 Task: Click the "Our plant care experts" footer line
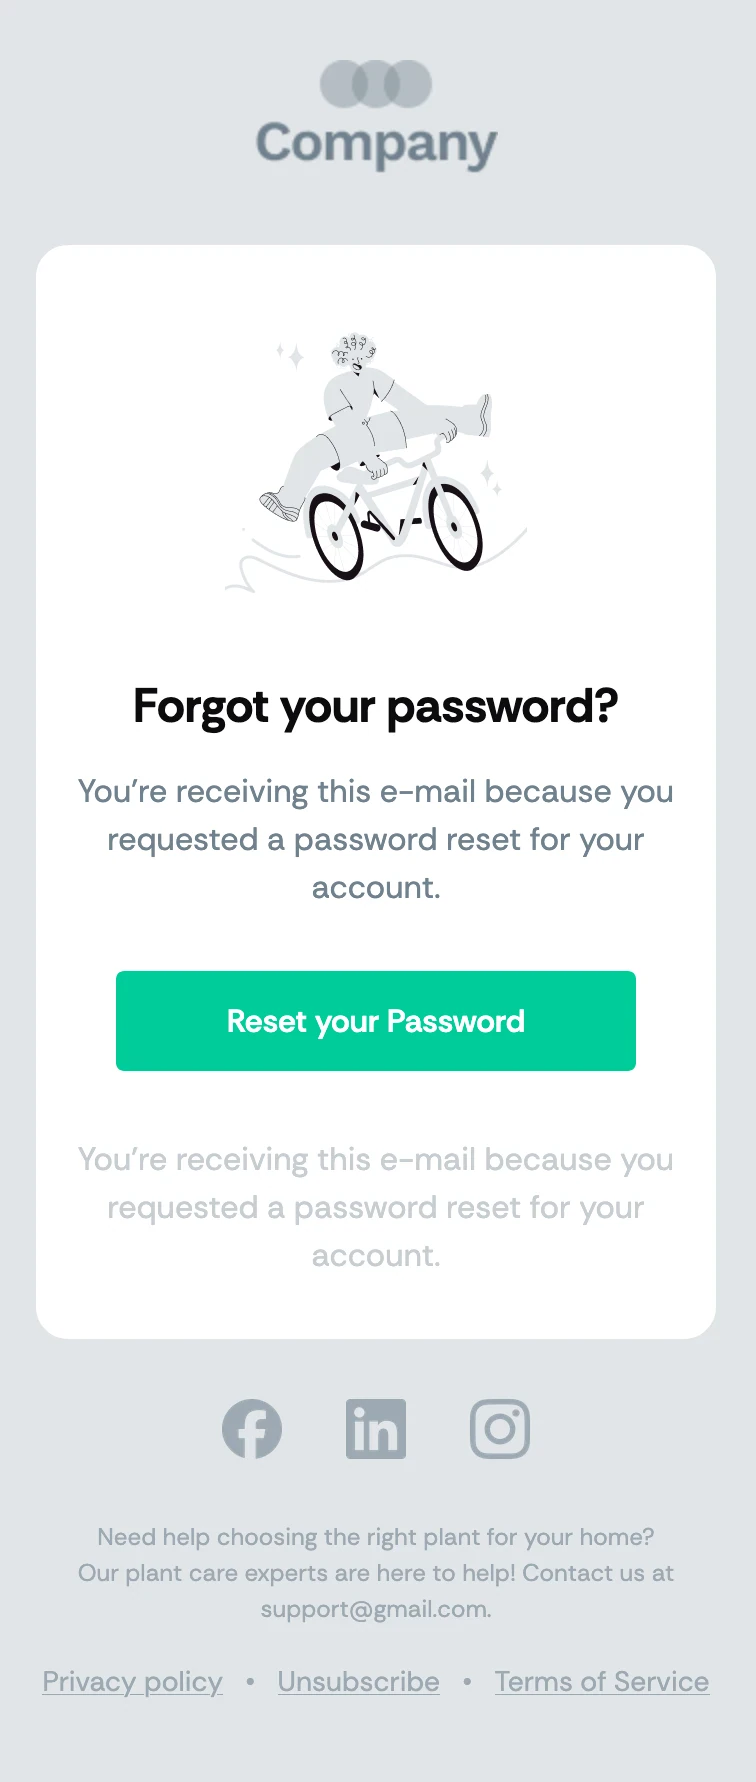click(376, 1573)
